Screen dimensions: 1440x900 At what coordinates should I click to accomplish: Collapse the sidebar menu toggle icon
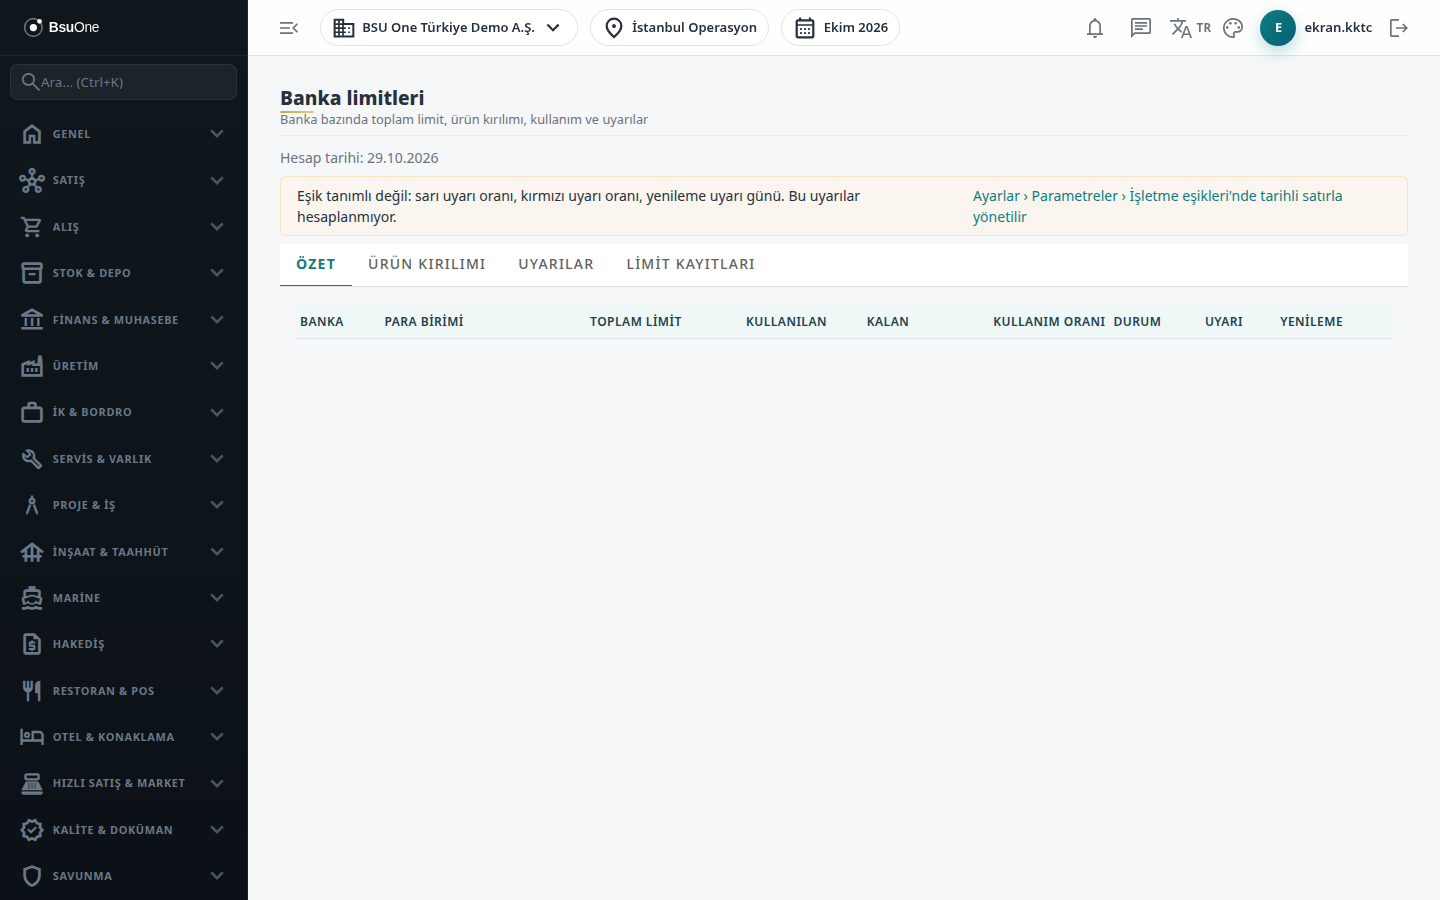pos(289,28)
